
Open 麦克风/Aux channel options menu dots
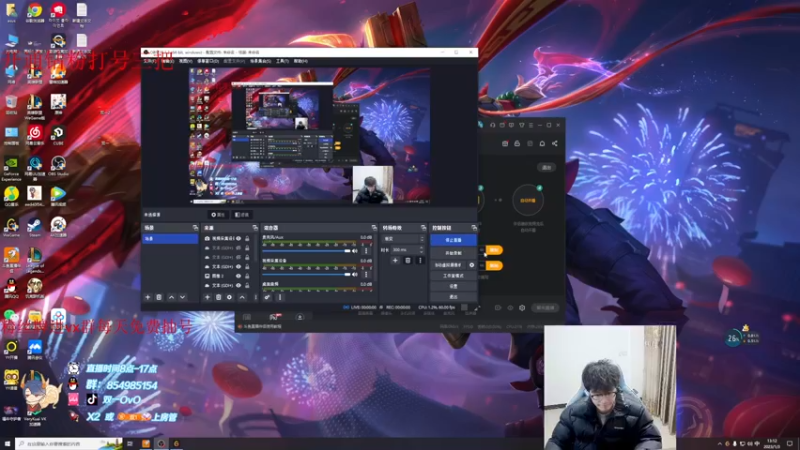(366, 251)
